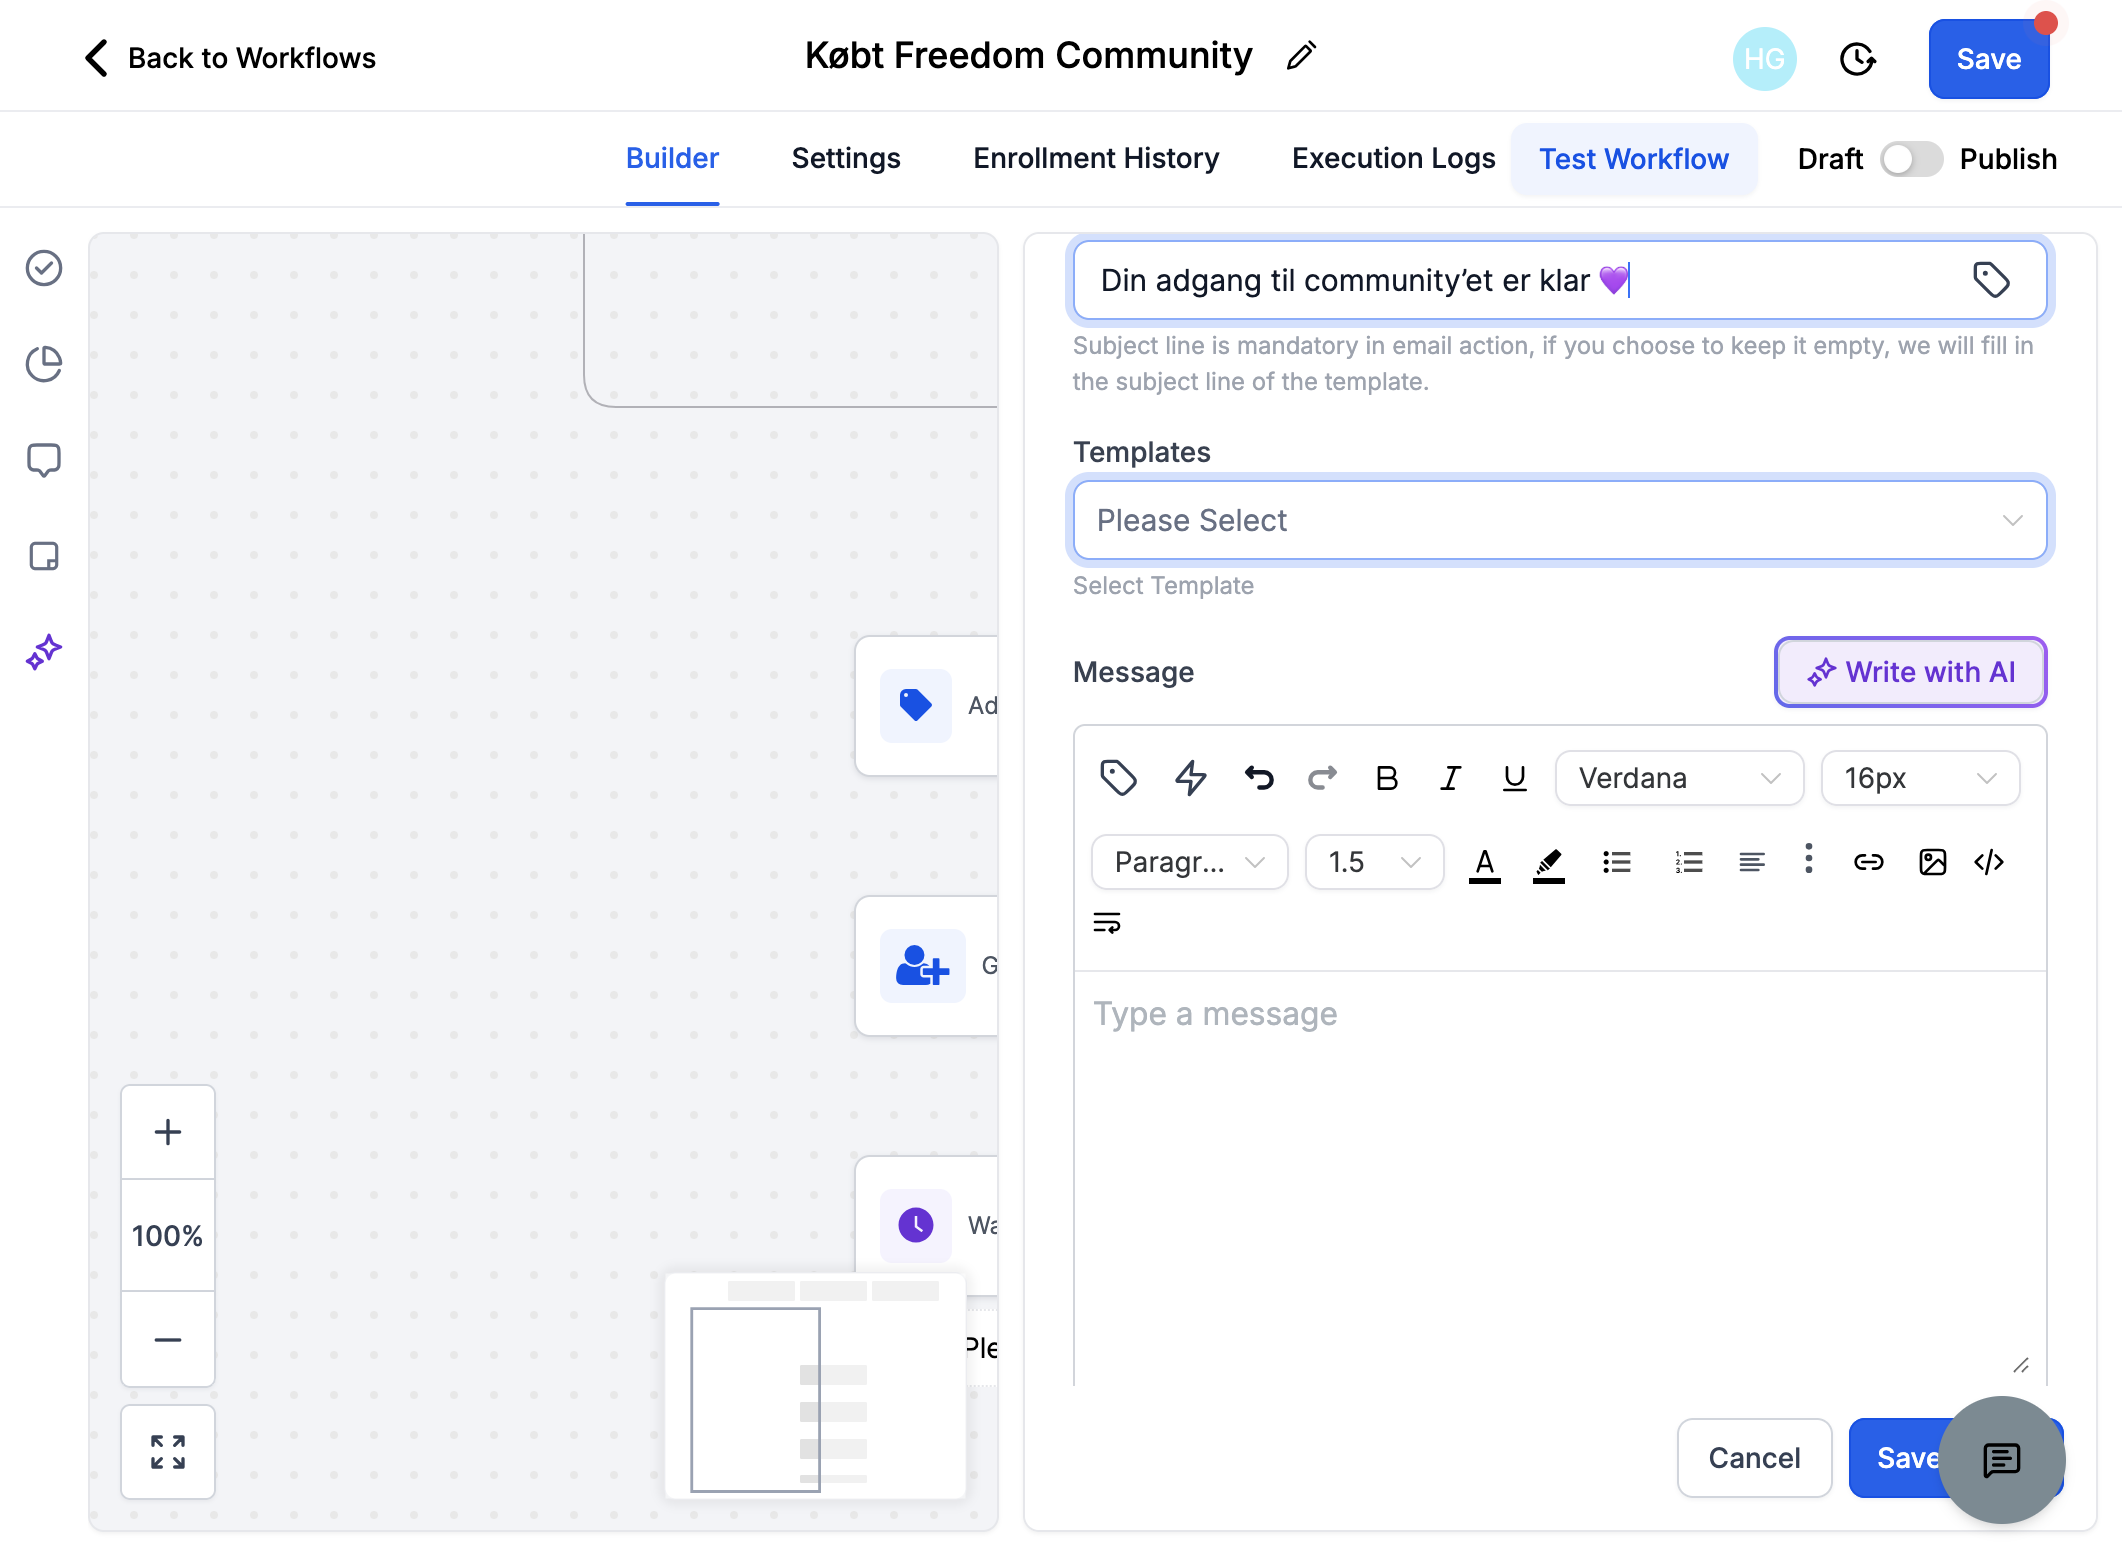This screenshot has height=1556, width=2122.
Task: Open the stats pie chart sidebar icon
Action: coord(44,364)
